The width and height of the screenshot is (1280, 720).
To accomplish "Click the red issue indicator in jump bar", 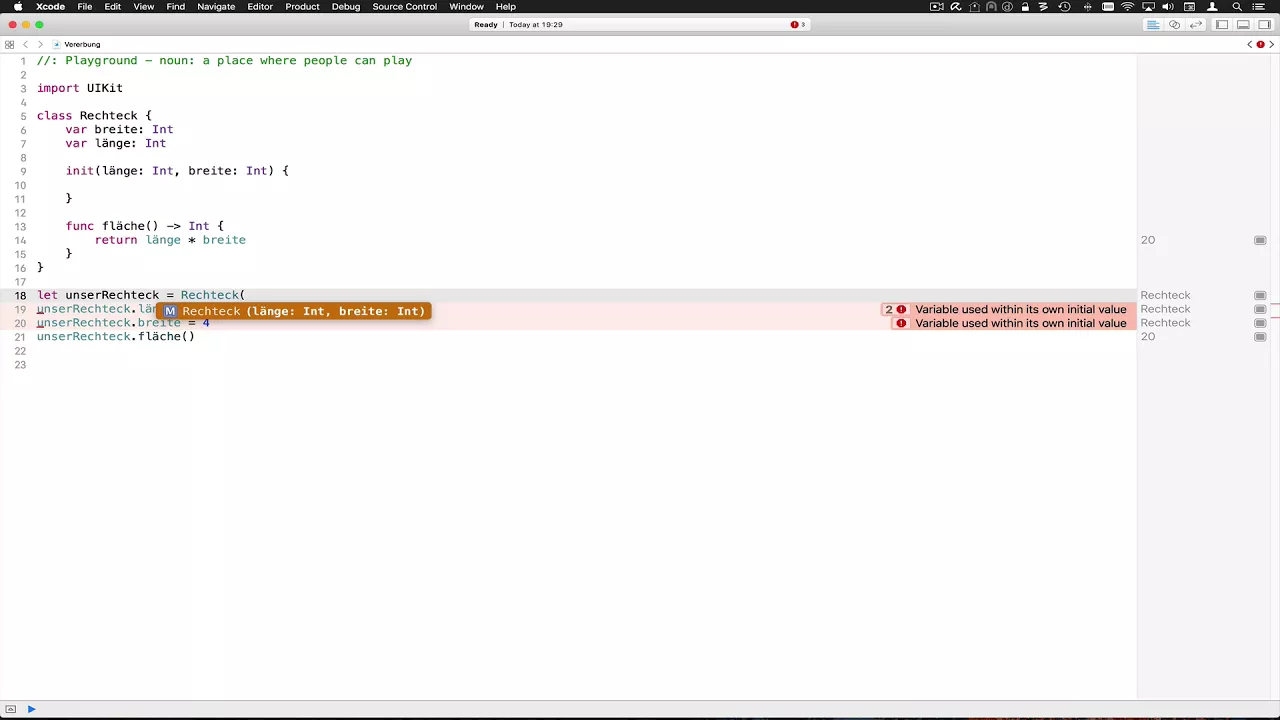I will click(1261, 44).
